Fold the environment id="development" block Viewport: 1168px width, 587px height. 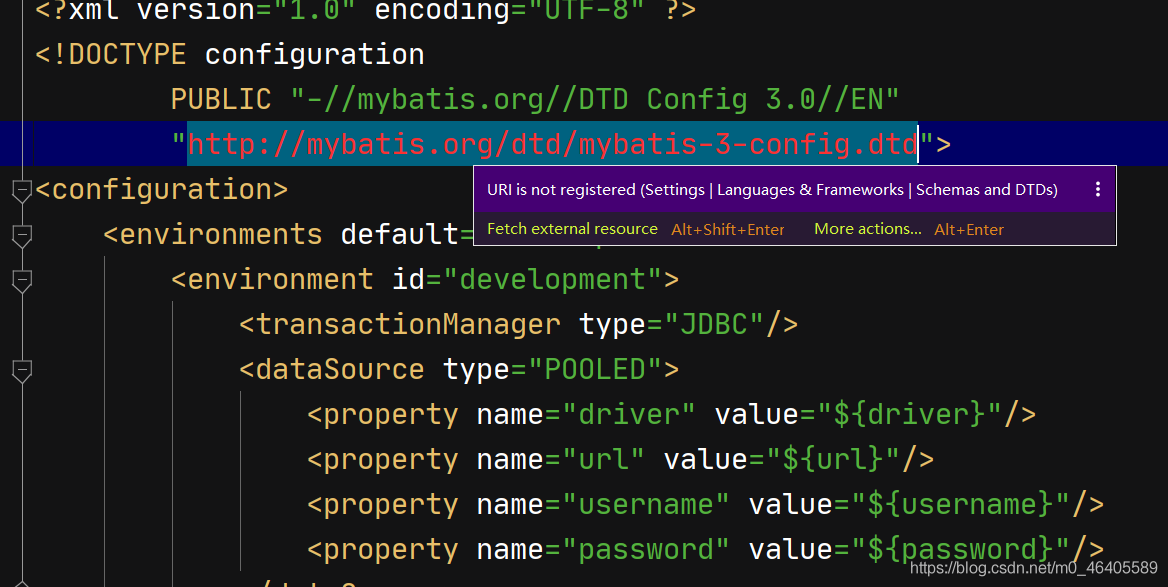[x=22, y=281]
